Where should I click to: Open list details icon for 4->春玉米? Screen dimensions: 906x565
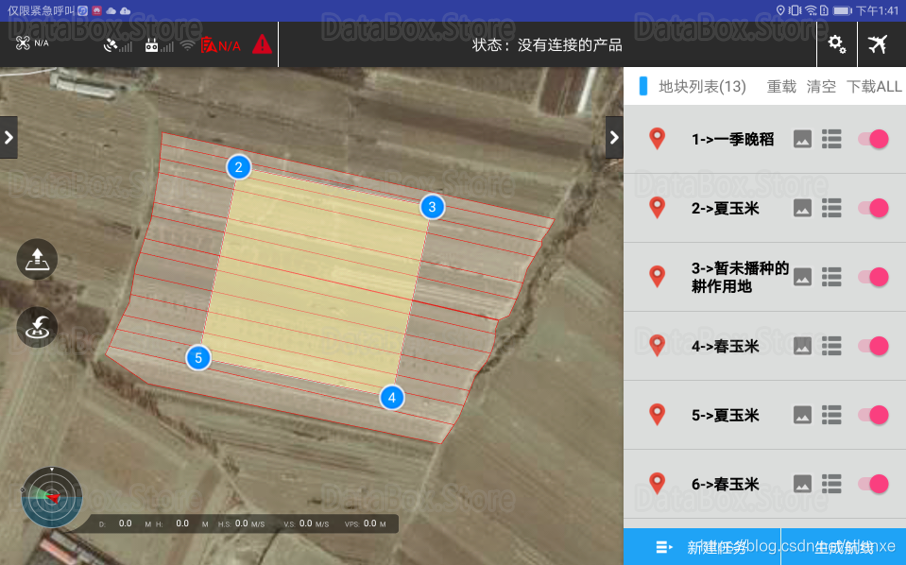tap(831, 345)
